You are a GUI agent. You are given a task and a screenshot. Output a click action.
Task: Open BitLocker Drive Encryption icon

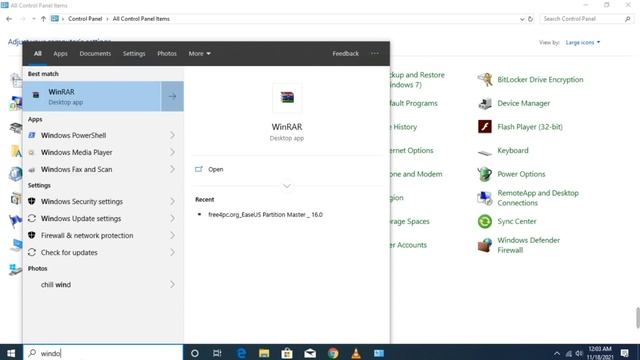pyautogui.click(x=485, y=80)
